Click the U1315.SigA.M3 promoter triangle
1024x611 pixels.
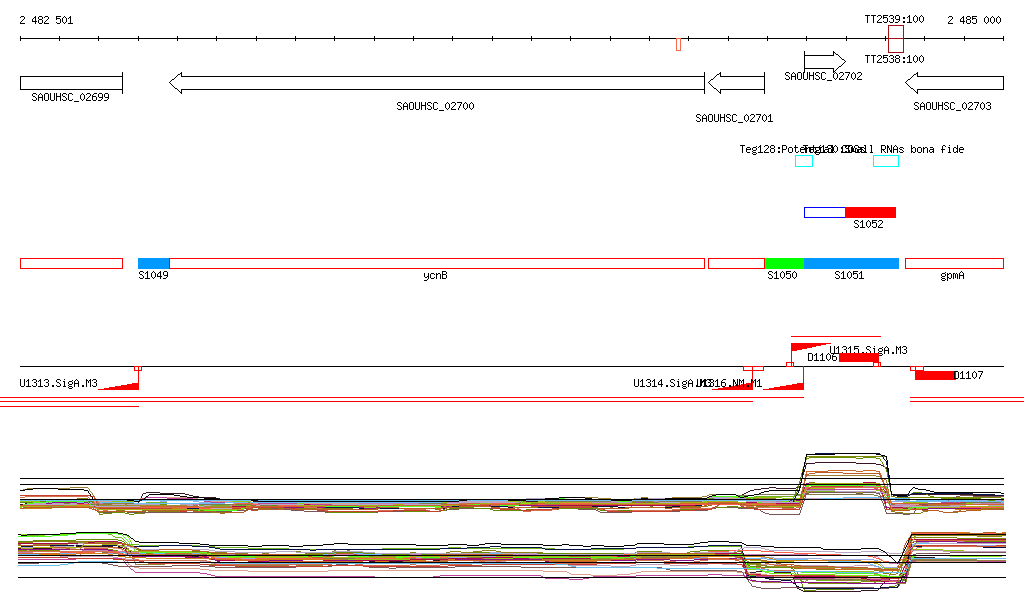coord(810,348)
